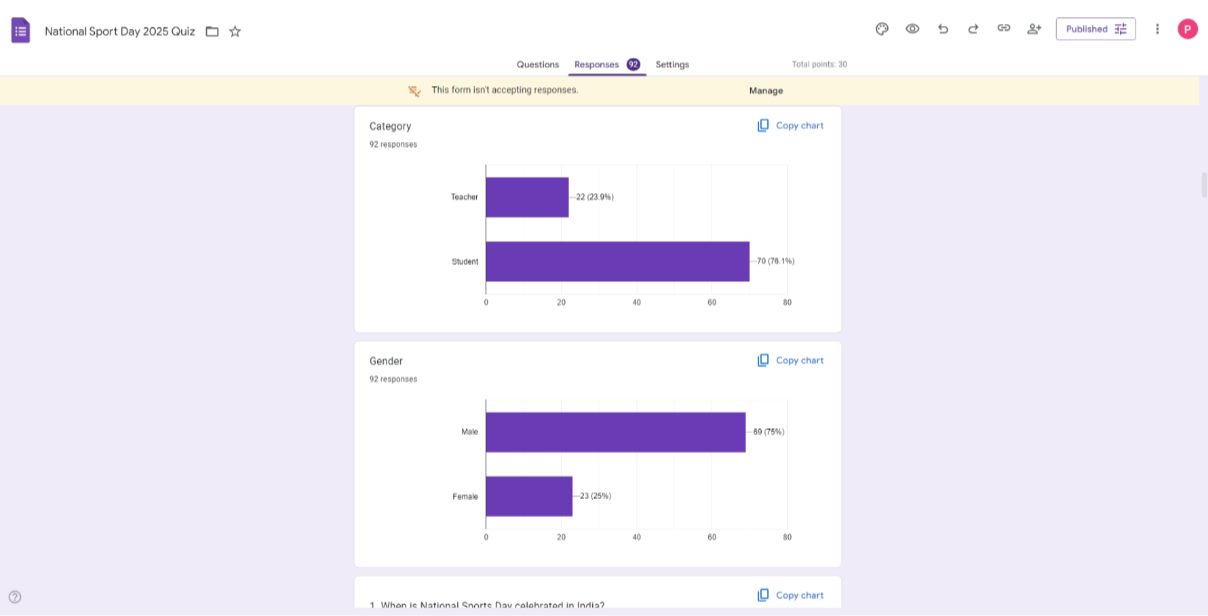Viewport: 1208px width, 616px height.
Task: Click the '70 (76.1%)' value label
Action: tap(776, 261)
